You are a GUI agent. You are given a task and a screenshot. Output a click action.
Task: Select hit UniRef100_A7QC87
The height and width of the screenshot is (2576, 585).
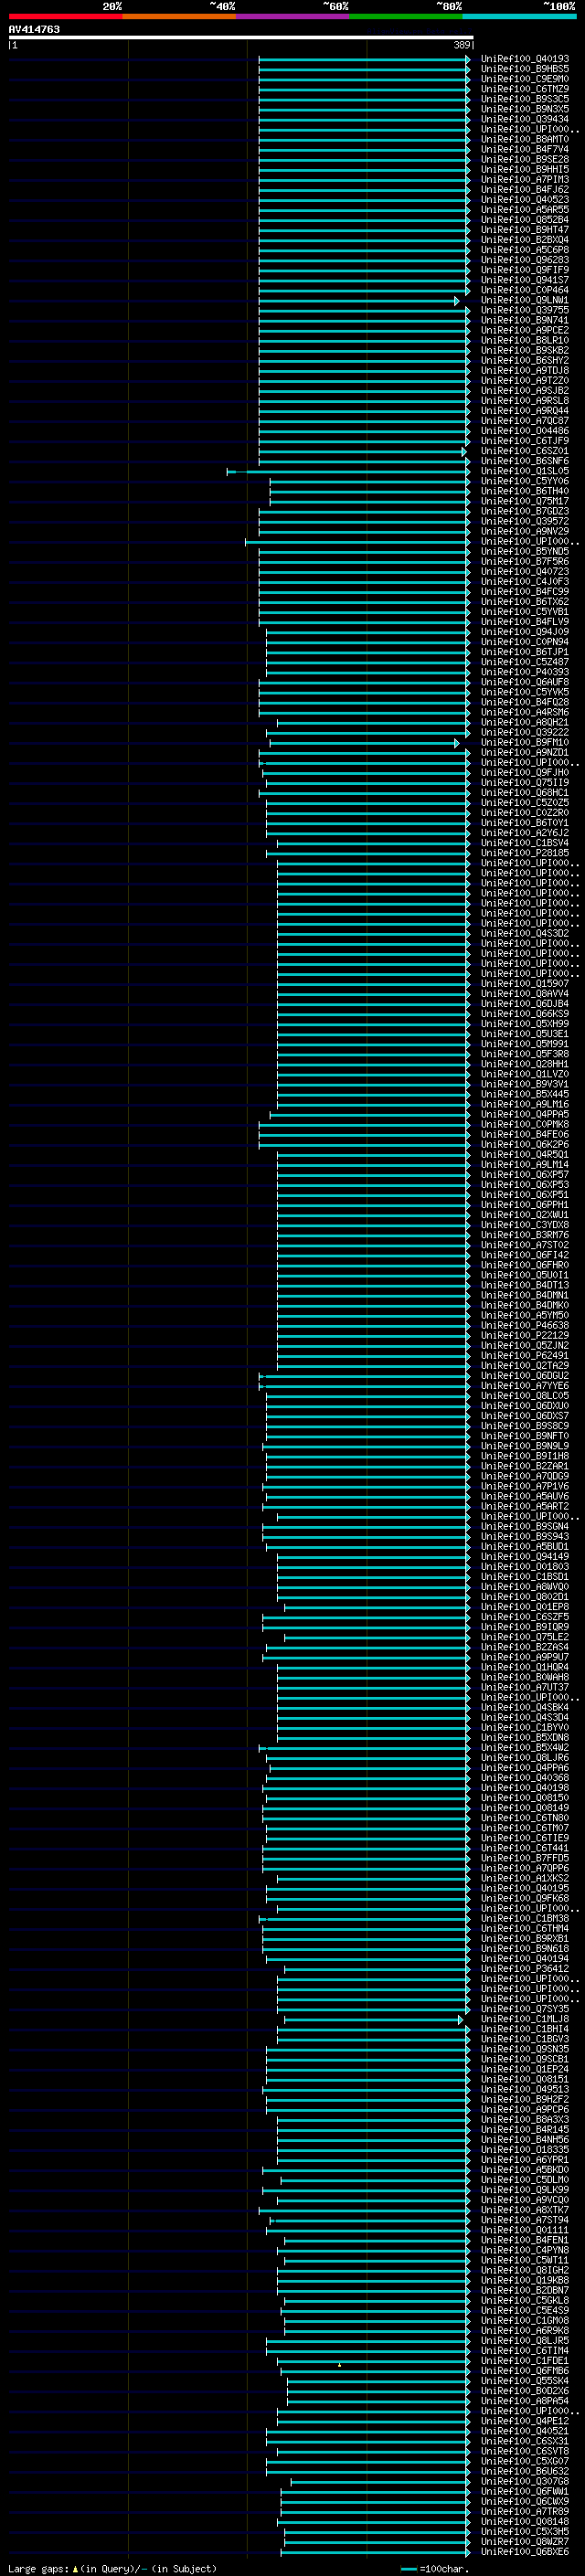tap(524, 421)
